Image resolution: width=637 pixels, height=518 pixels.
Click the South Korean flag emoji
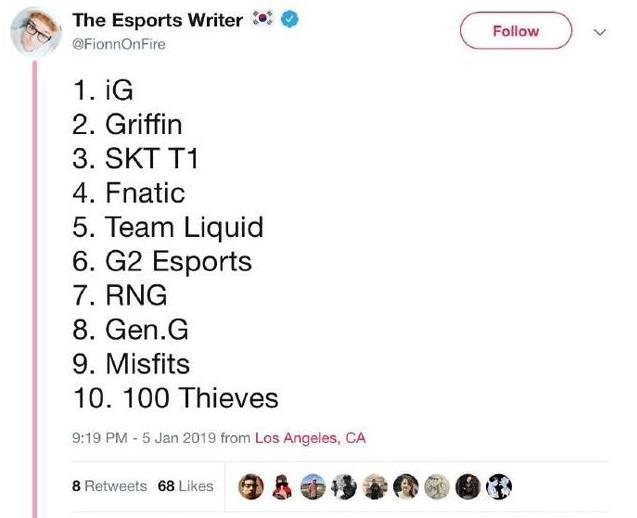point(262,19)
